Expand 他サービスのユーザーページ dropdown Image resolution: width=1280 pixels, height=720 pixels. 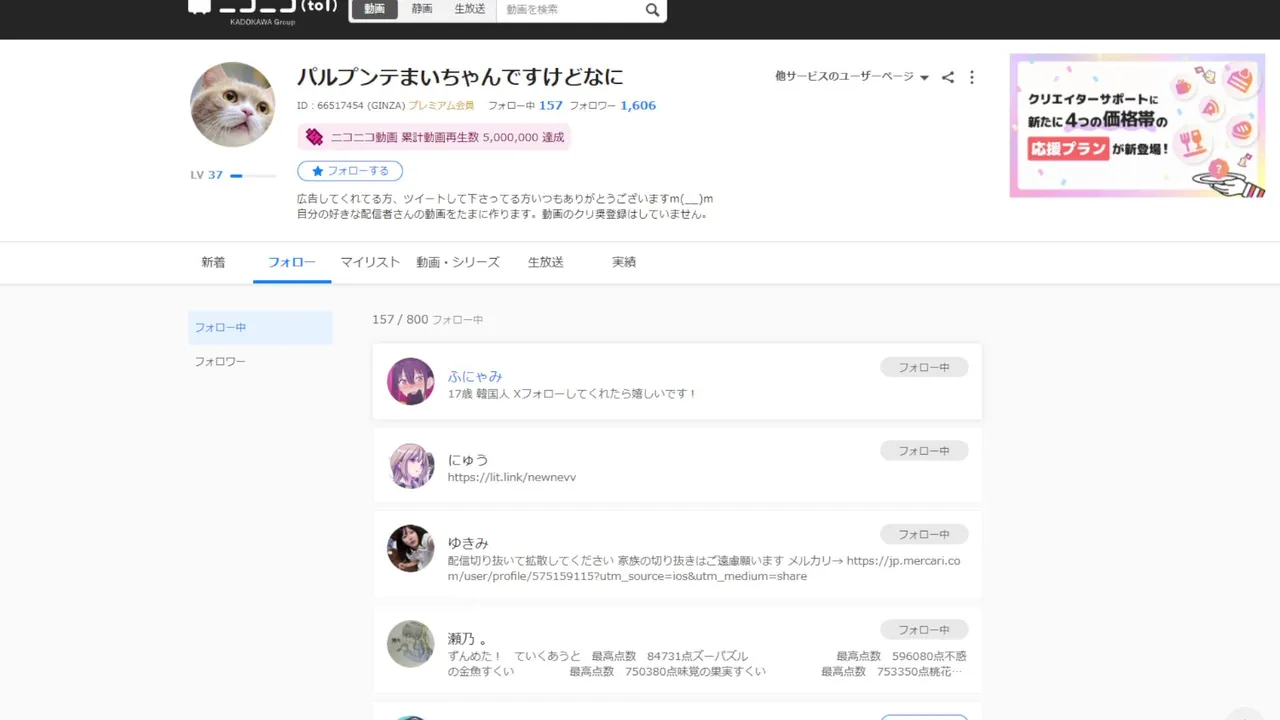[x=851, y=77]
